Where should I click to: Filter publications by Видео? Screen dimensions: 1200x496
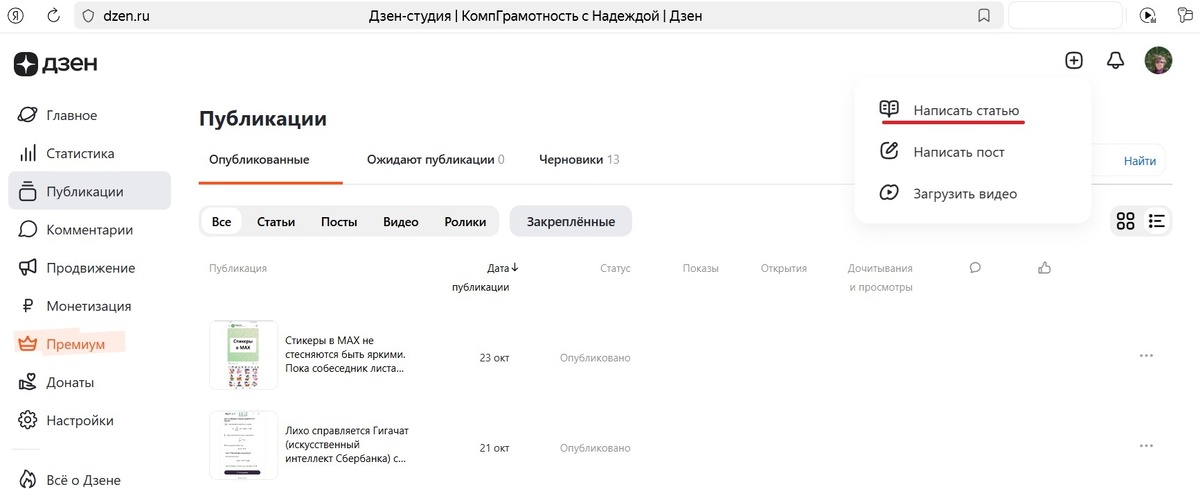coord(401,222)
